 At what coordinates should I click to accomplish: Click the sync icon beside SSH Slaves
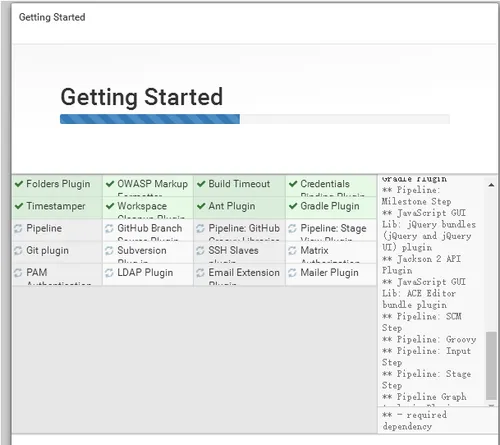[200, 250]
